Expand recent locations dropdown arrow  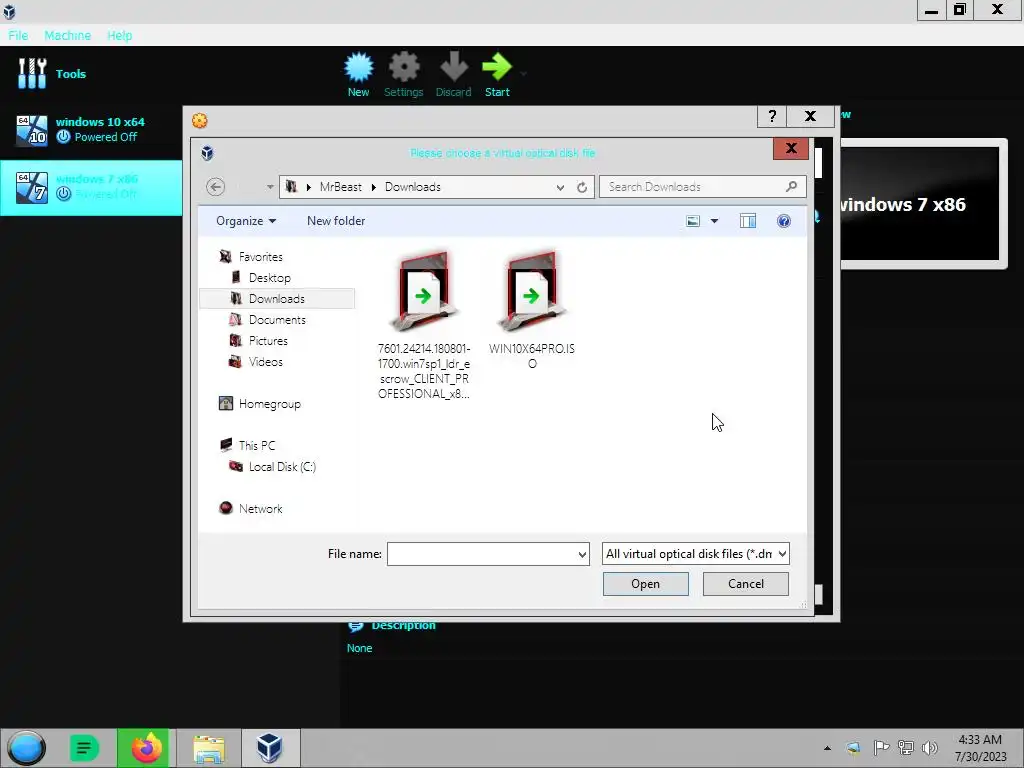click(270, 187)
